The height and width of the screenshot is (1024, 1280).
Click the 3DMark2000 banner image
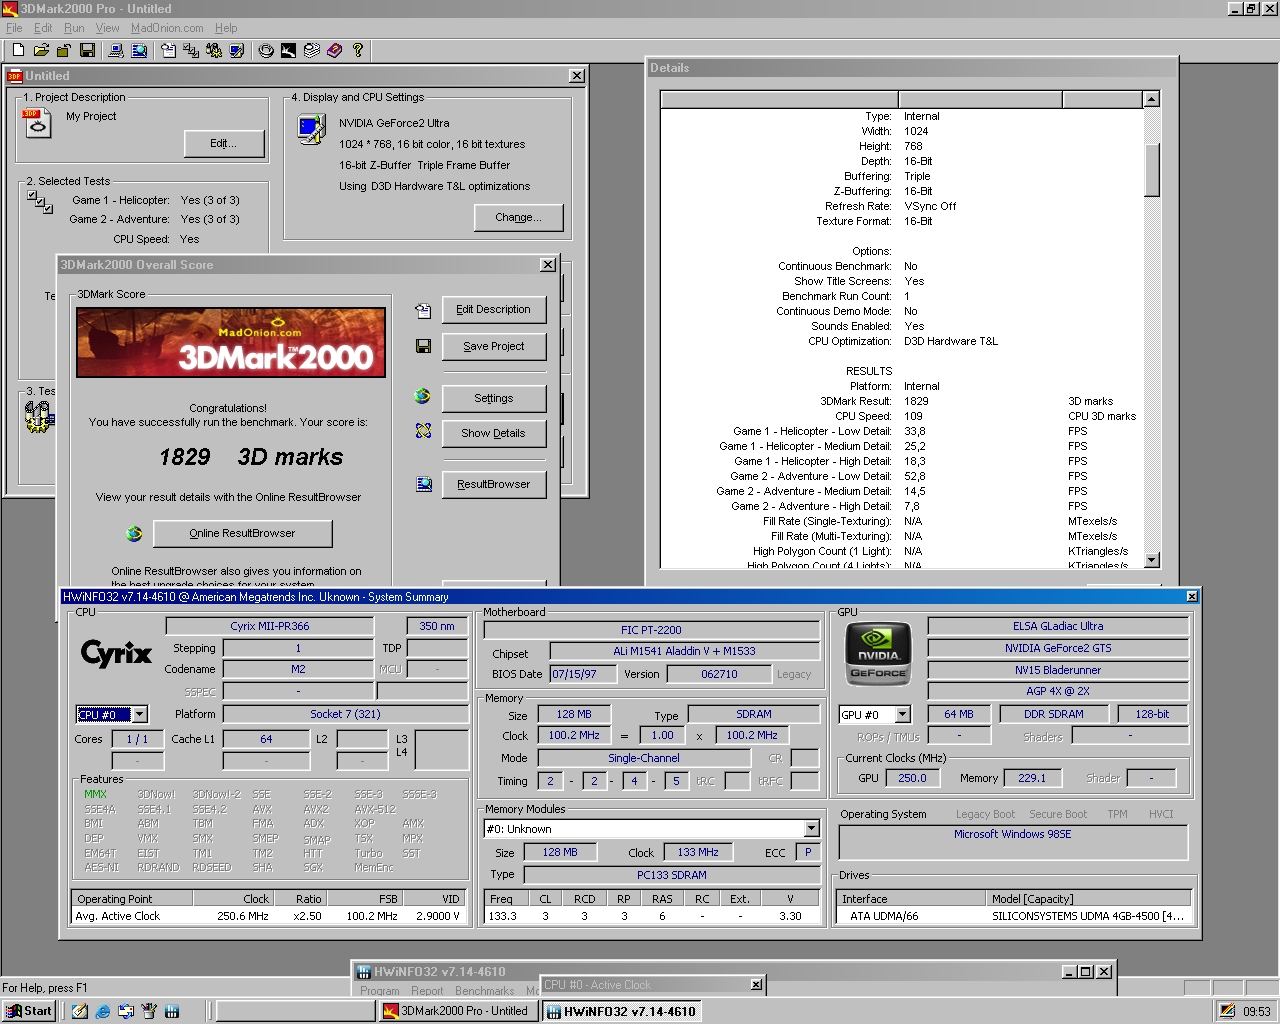pyautogui.click(x=231, y=342)
